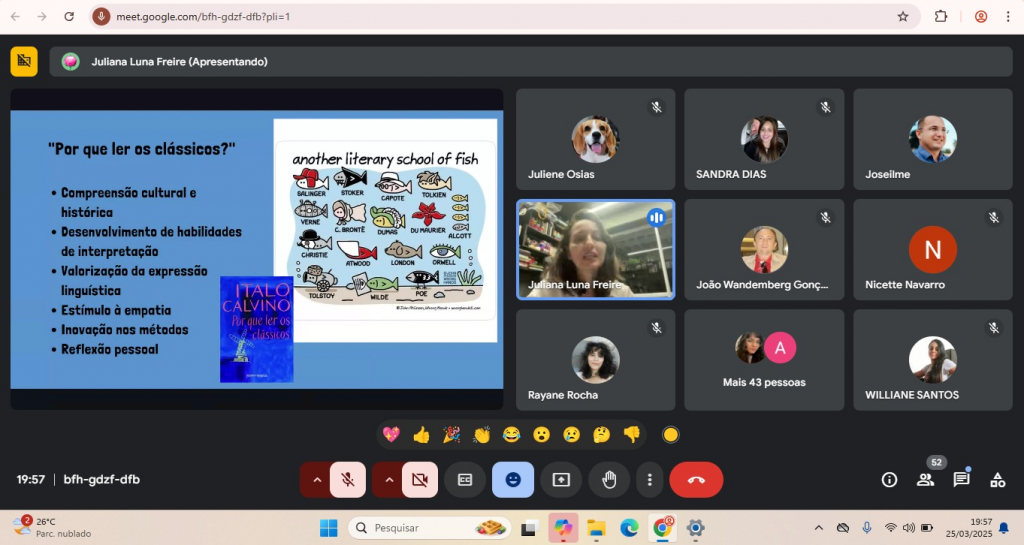Turn on the camera
Screen dimensions: 1024x545
click(419, 479)
